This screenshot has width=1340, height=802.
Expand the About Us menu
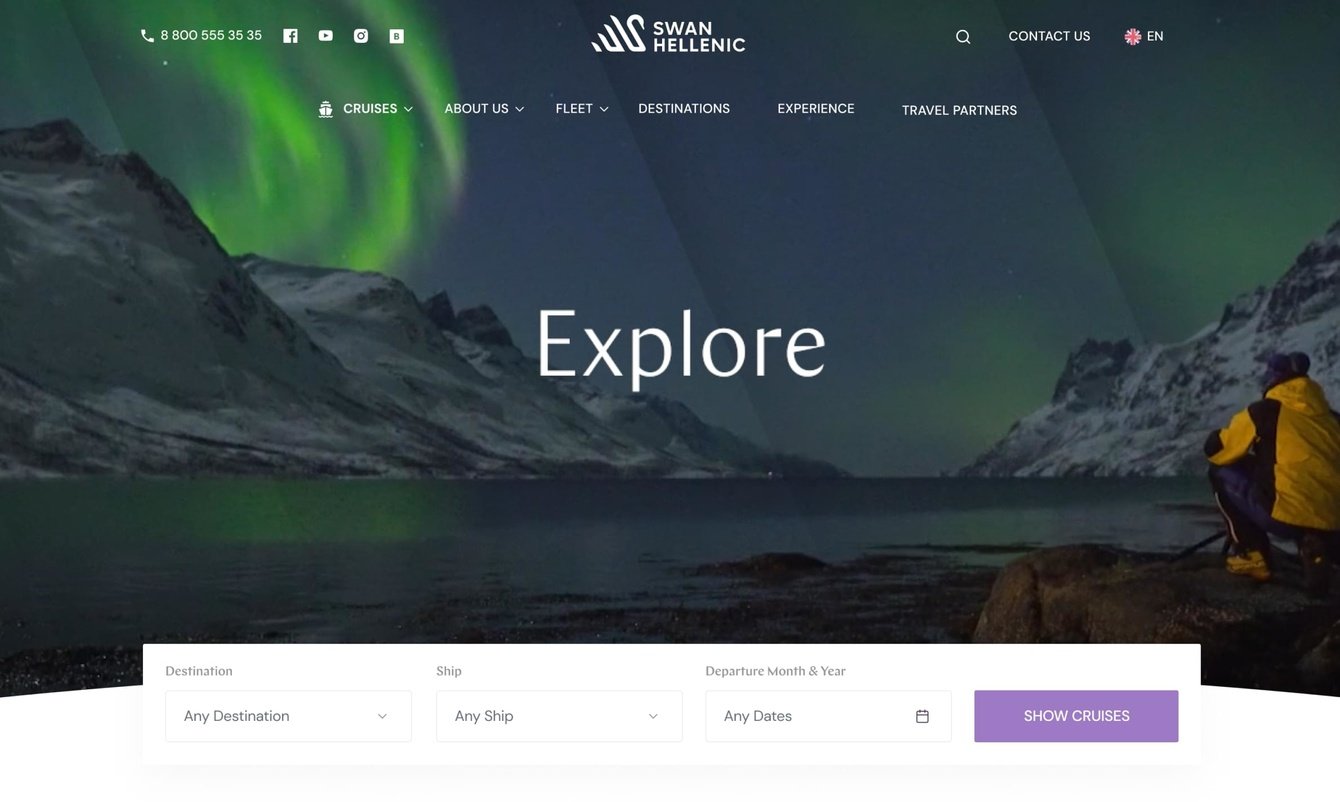pyautogui.click(x=484, y=109)
